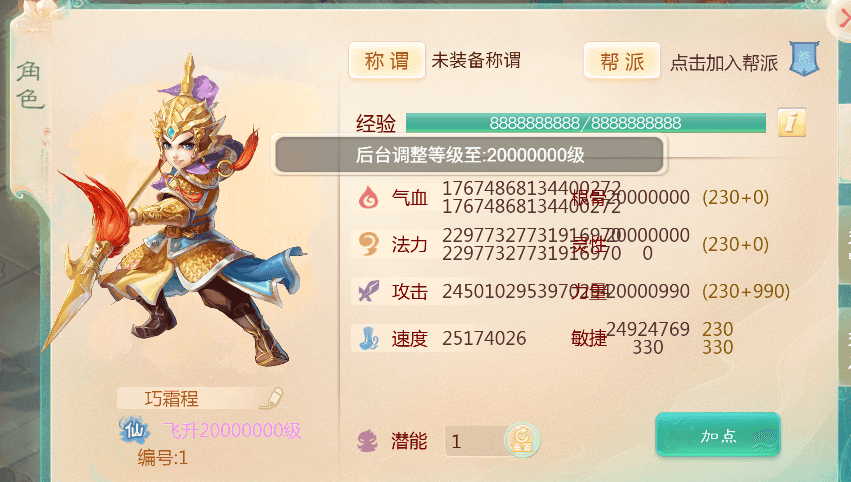Click the green experience progress bar
The height and width of the screenshot is (482, 851).
coord(586,123)
